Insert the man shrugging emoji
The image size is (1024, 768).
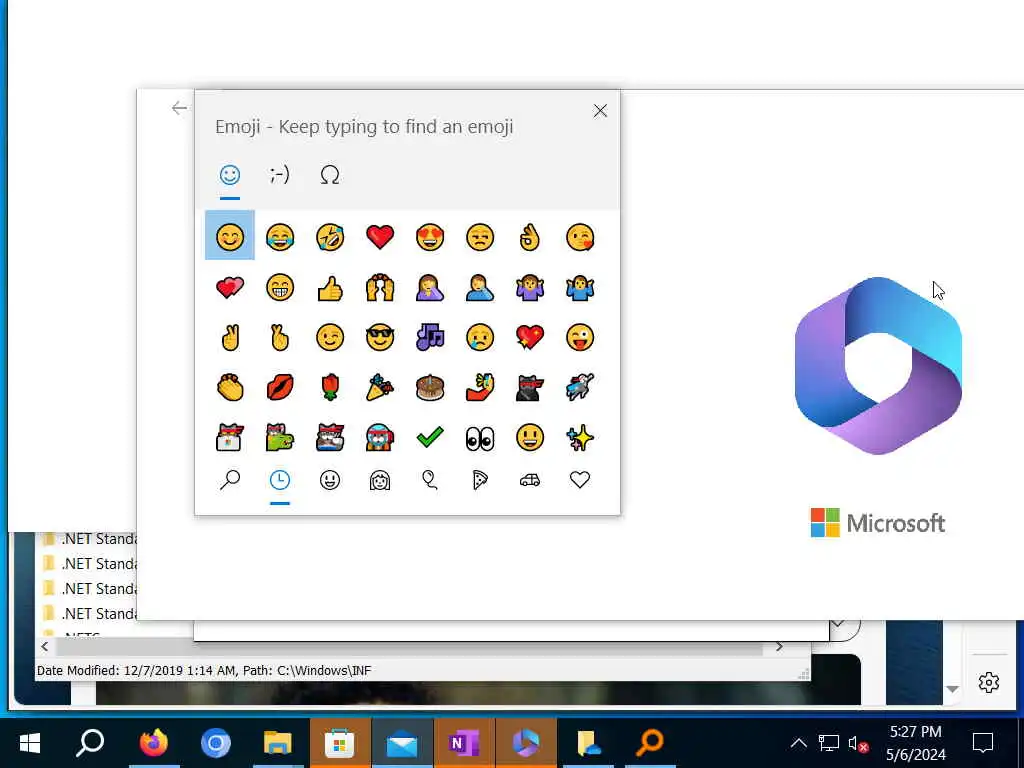click(x=580, y=287)
